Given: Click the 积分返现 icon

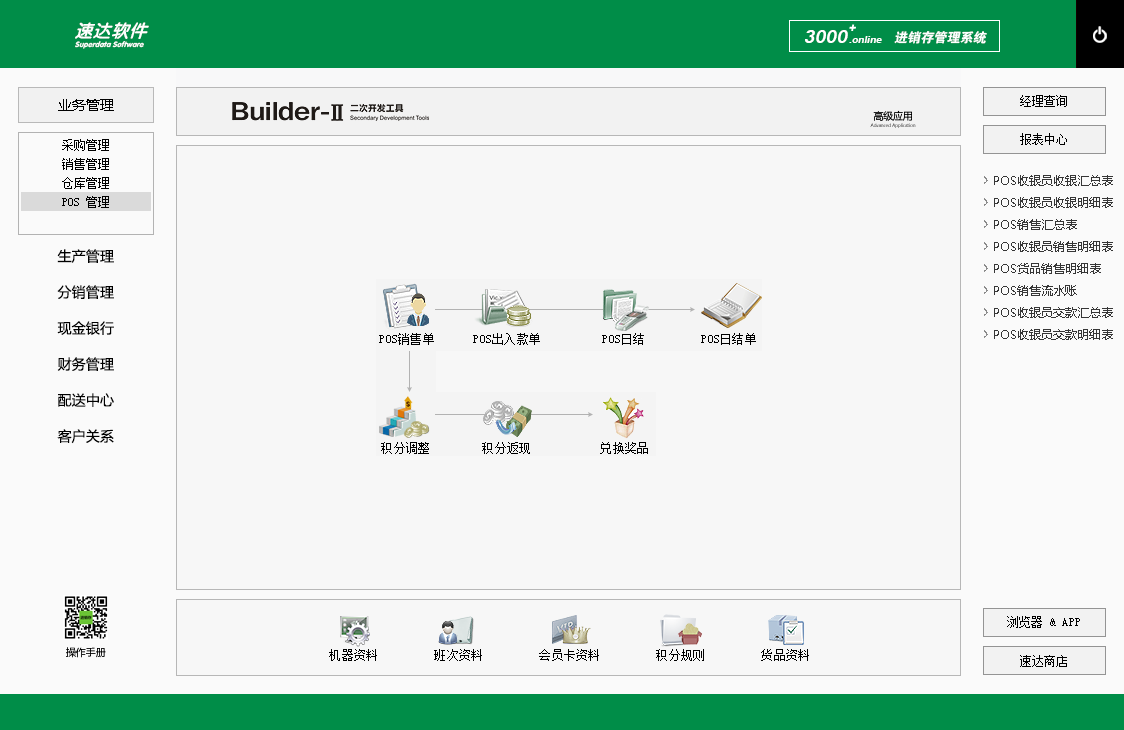Looking at the screenshot, I should point(506,417).
